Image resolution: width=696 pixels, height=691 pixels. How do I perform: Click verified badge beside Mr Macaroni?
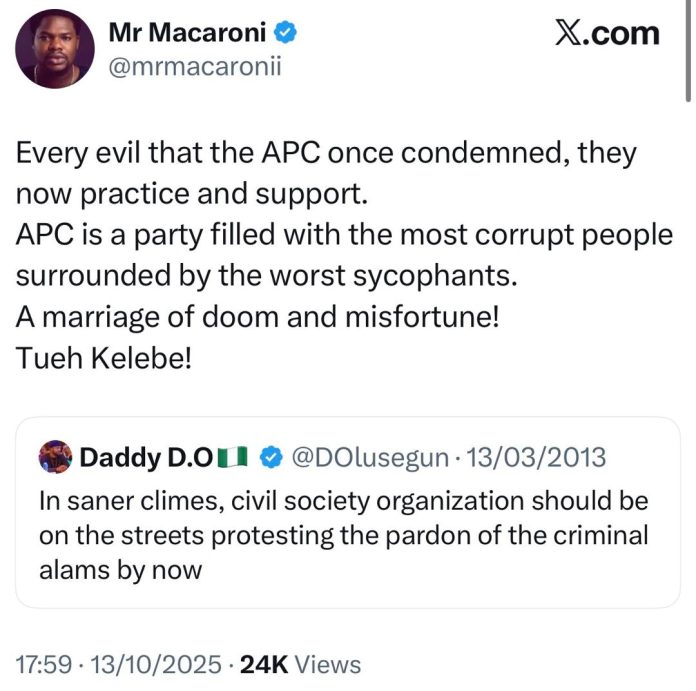coord(286,33)
